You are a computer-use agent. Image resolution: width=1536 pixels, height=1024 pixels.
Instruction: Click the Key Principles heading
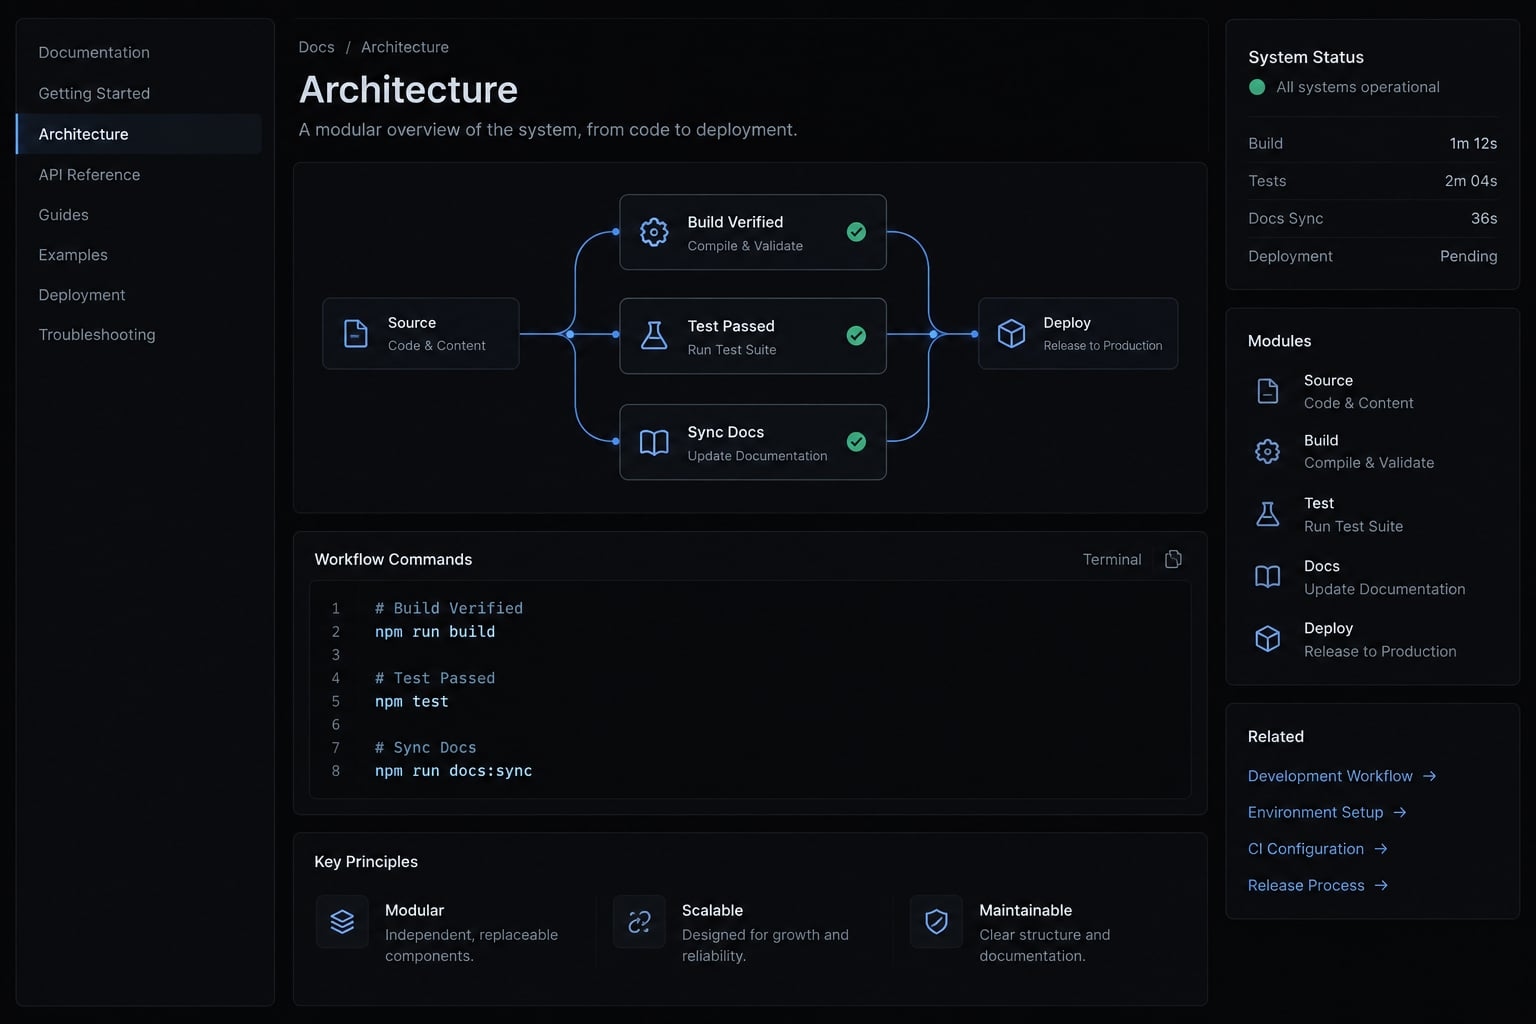(366, 862)
